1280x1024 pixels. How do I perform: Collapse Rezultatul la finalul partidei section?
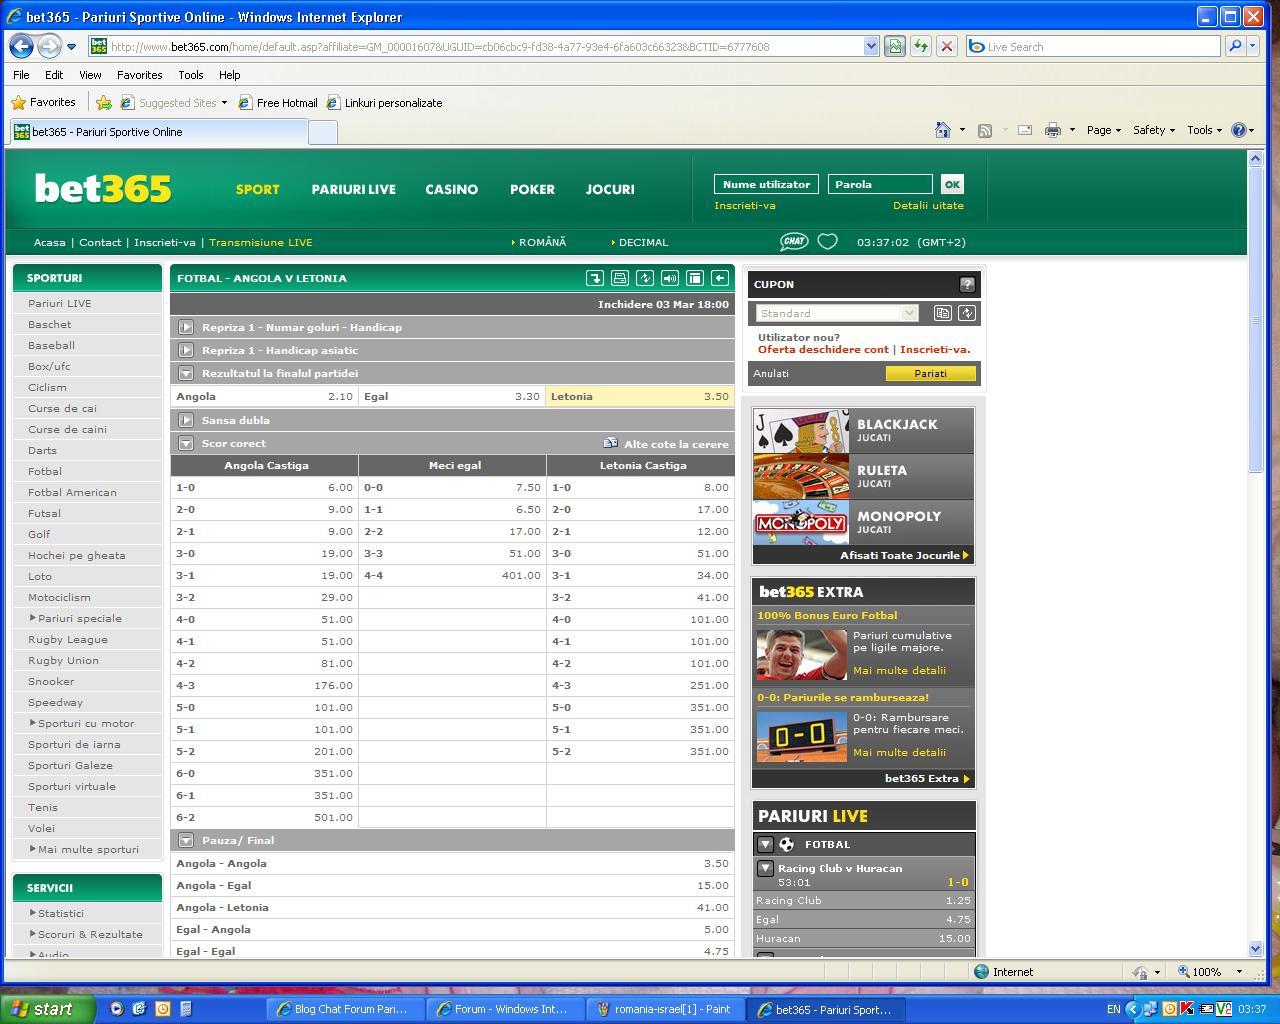186,373
